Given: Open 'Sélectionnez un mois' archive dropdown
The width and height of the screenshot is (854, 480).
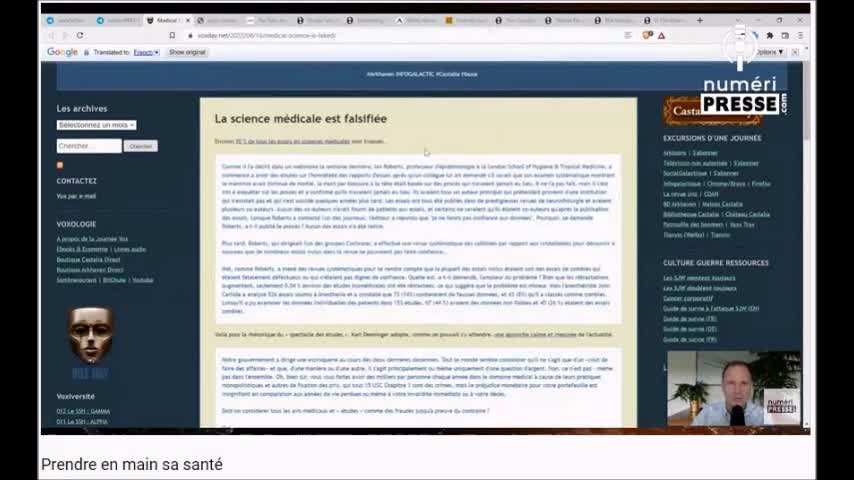Looking at the screenshot, I should point(96,125).
